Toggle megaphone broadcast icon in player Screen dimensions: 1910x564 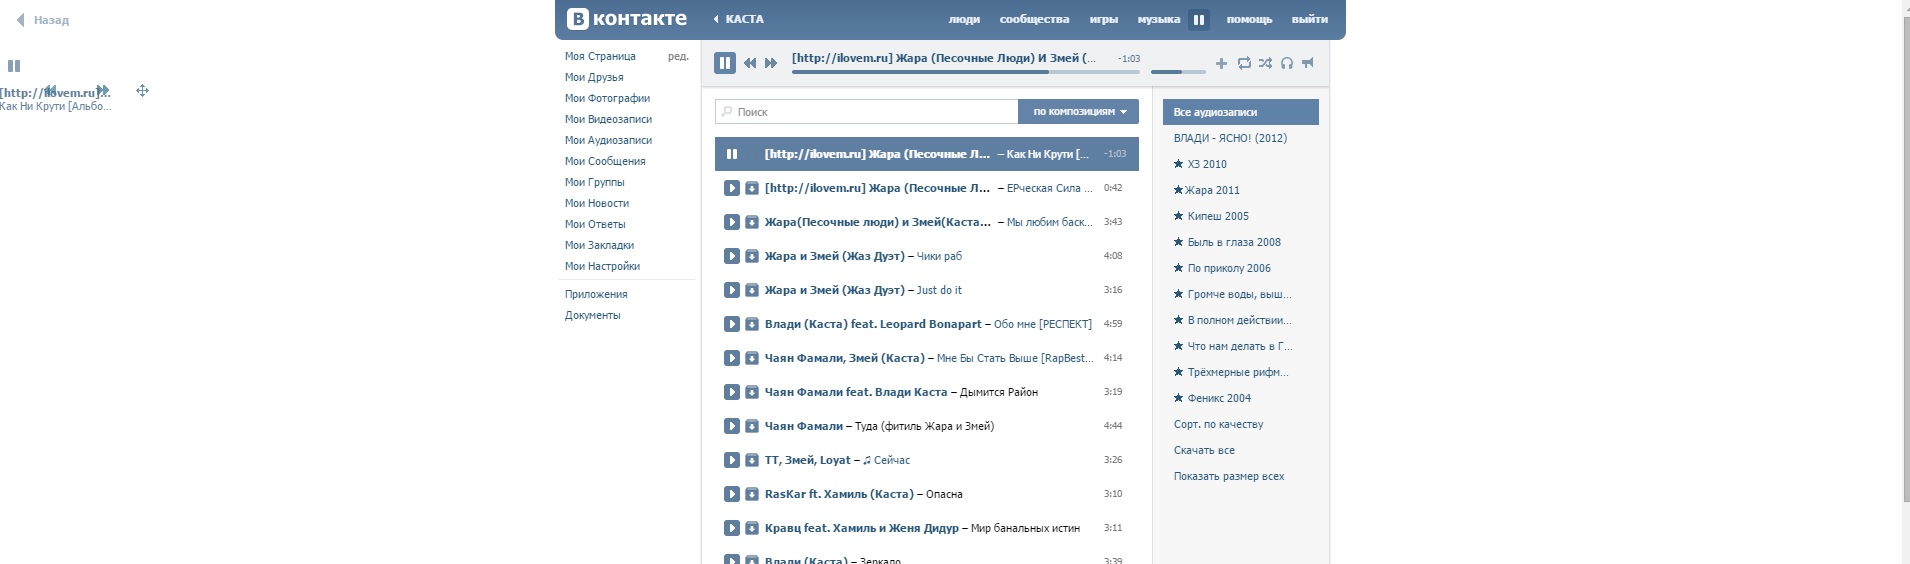point(1308,63)
